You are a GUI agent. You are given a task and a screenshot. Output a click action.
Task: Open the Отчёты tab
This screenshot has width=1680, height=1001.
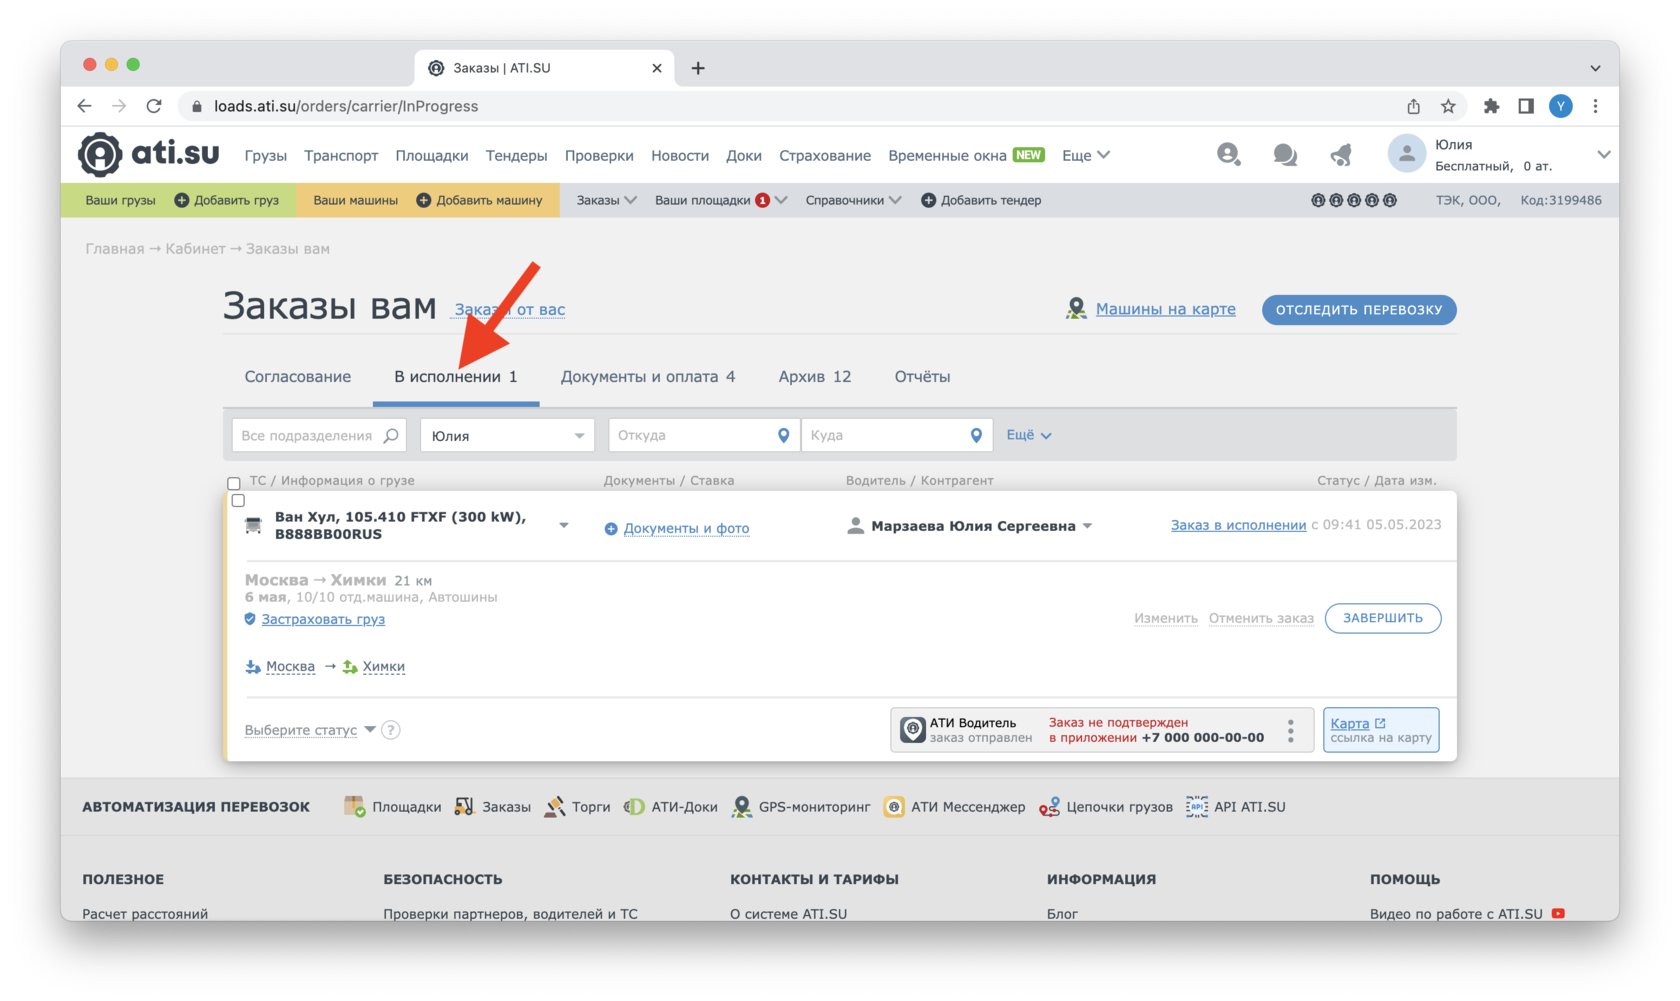pos(922,377)
